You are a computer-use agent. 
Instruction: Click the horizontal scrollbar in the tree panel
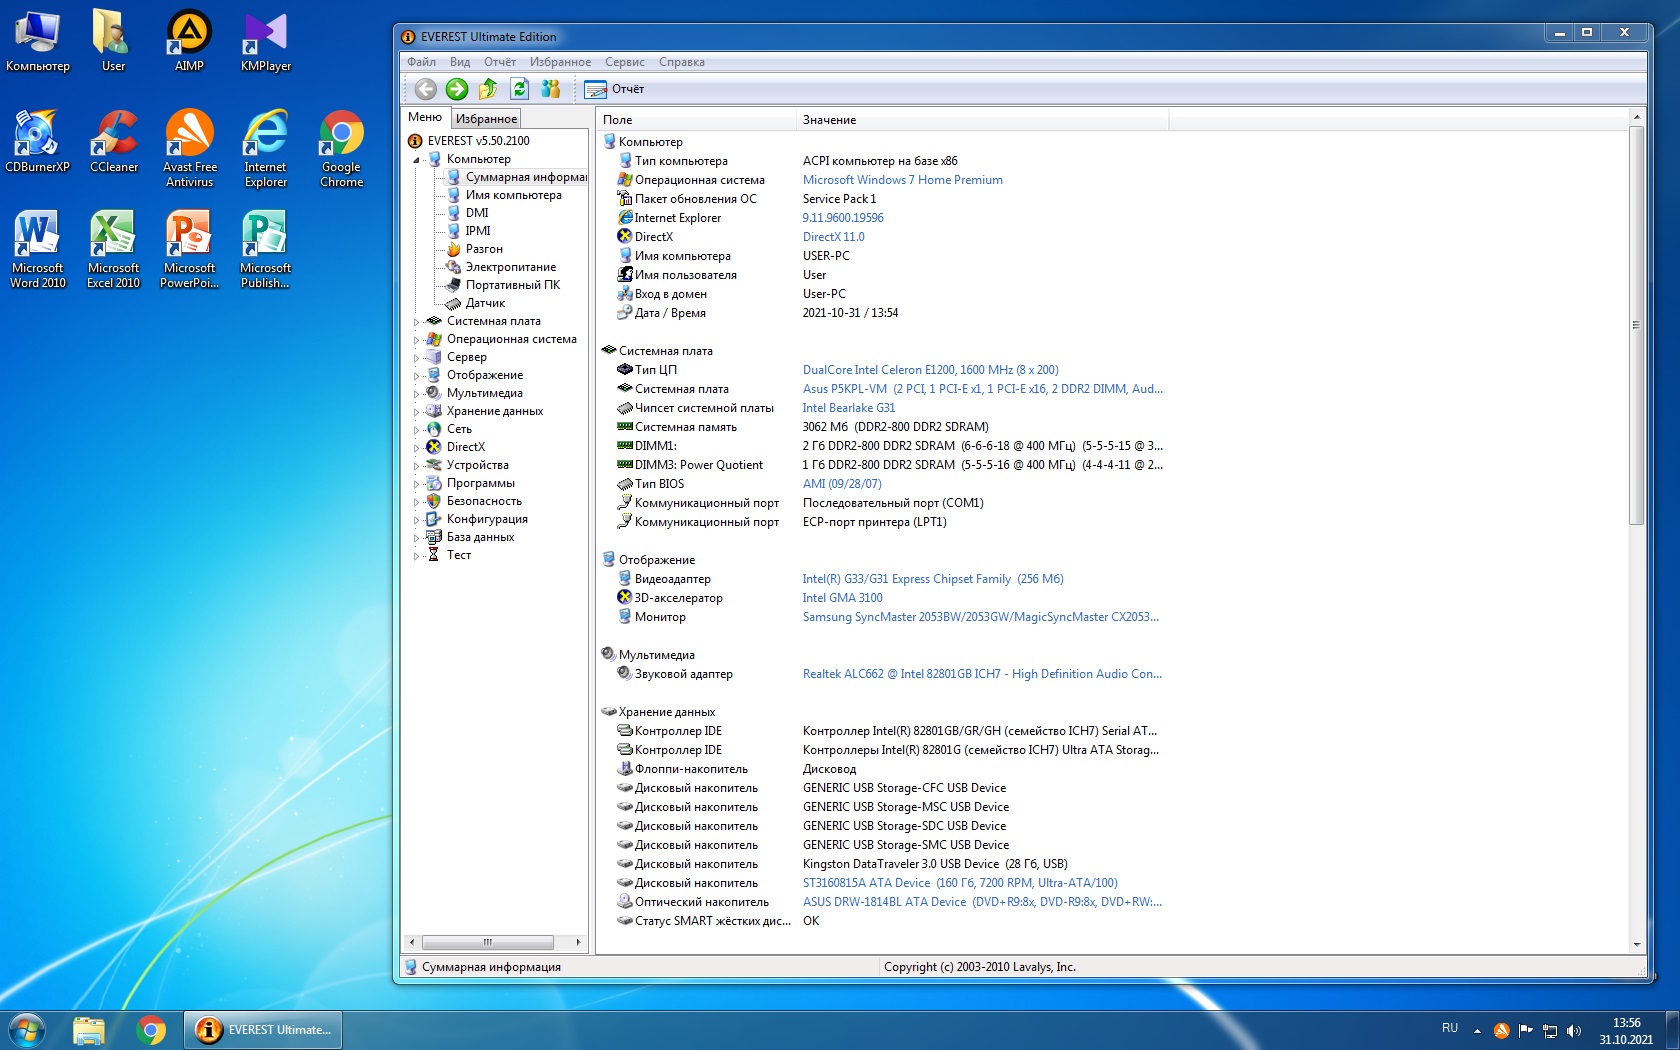click(x=488, y=942)
